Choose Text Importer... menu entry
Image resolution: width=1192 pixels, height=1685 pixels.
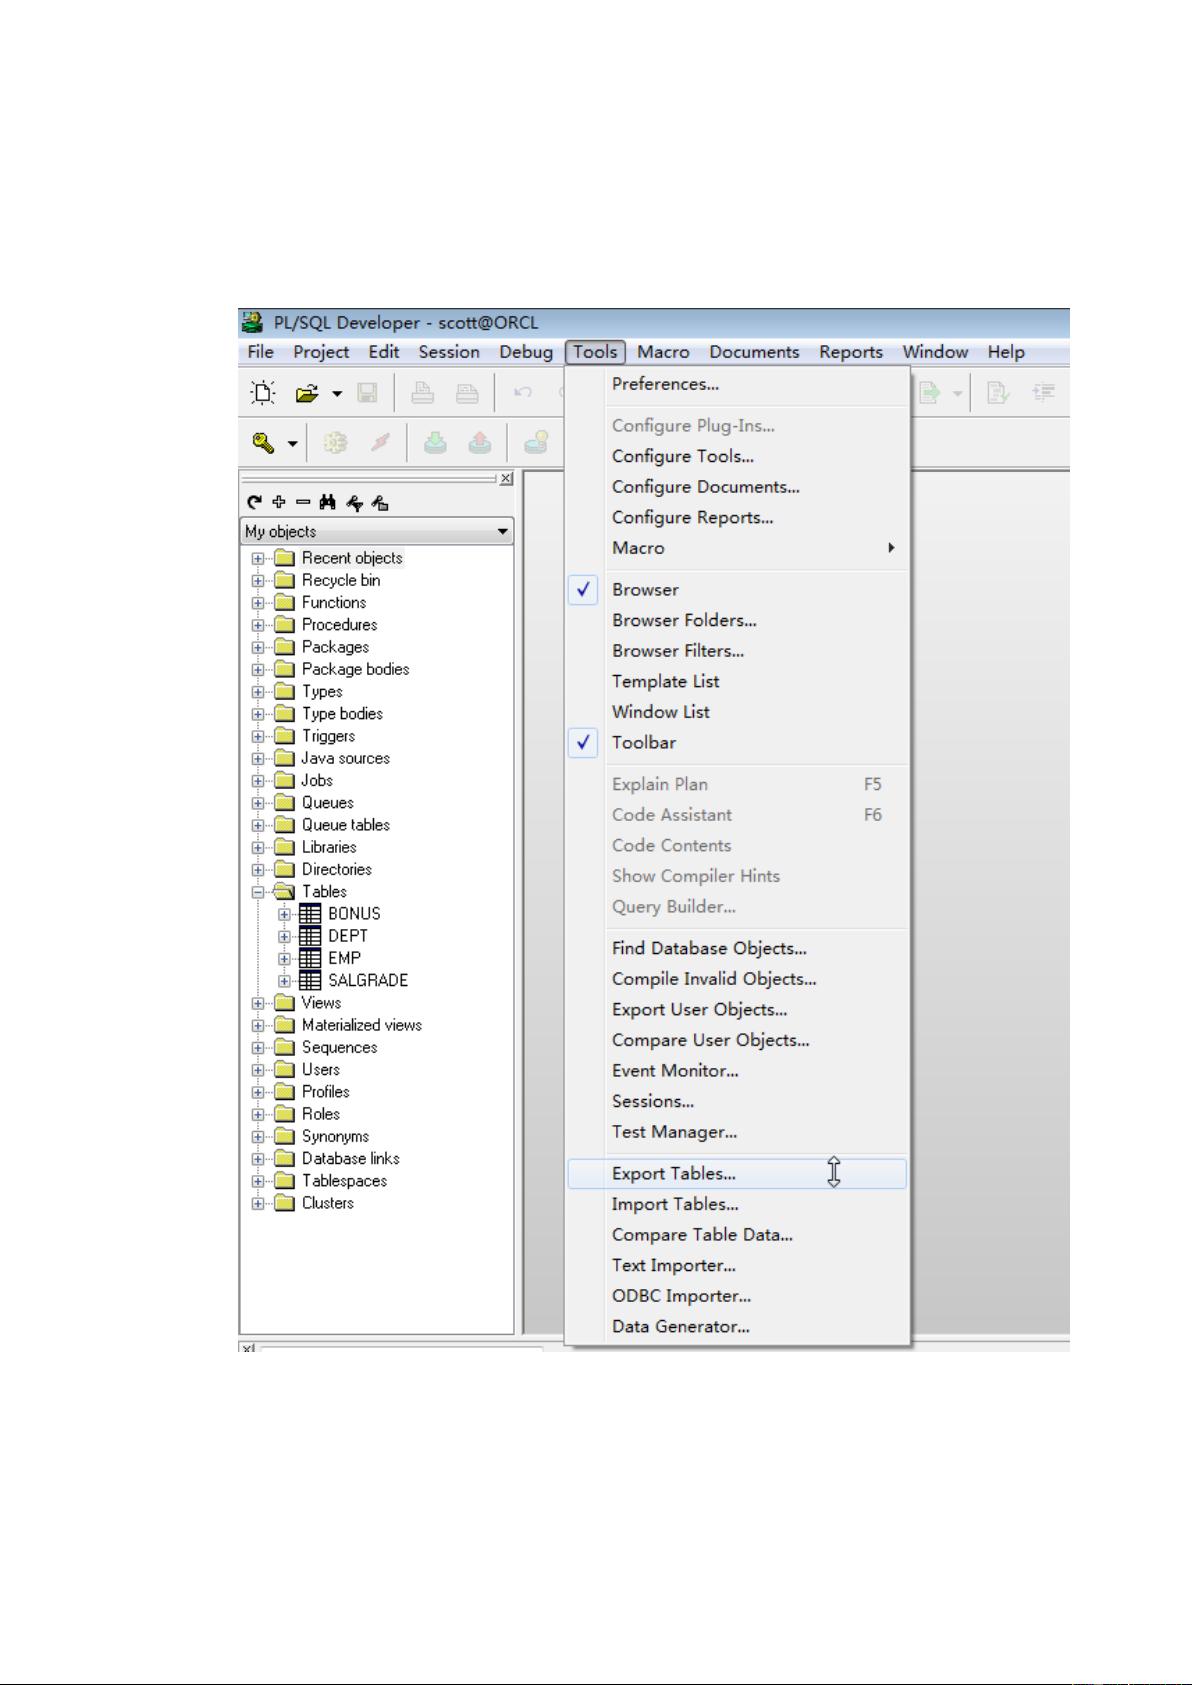click(x=738, y=1266)
